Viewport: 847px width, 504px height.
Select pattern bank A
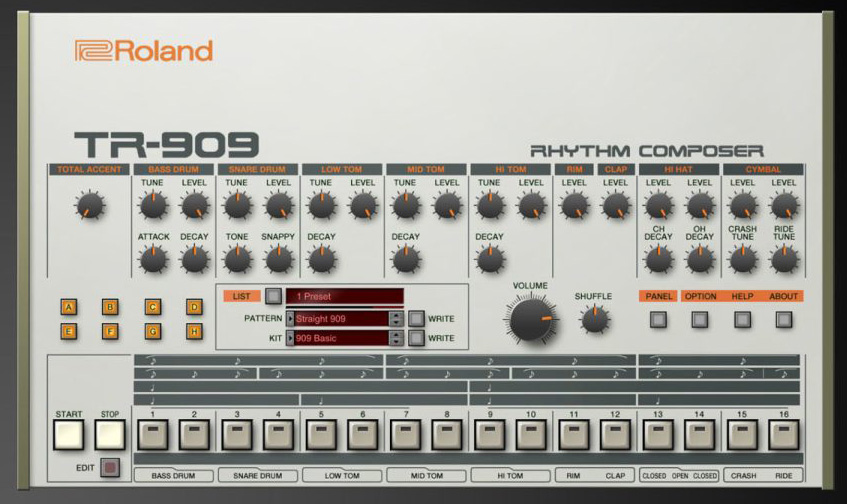click(69, 307)
